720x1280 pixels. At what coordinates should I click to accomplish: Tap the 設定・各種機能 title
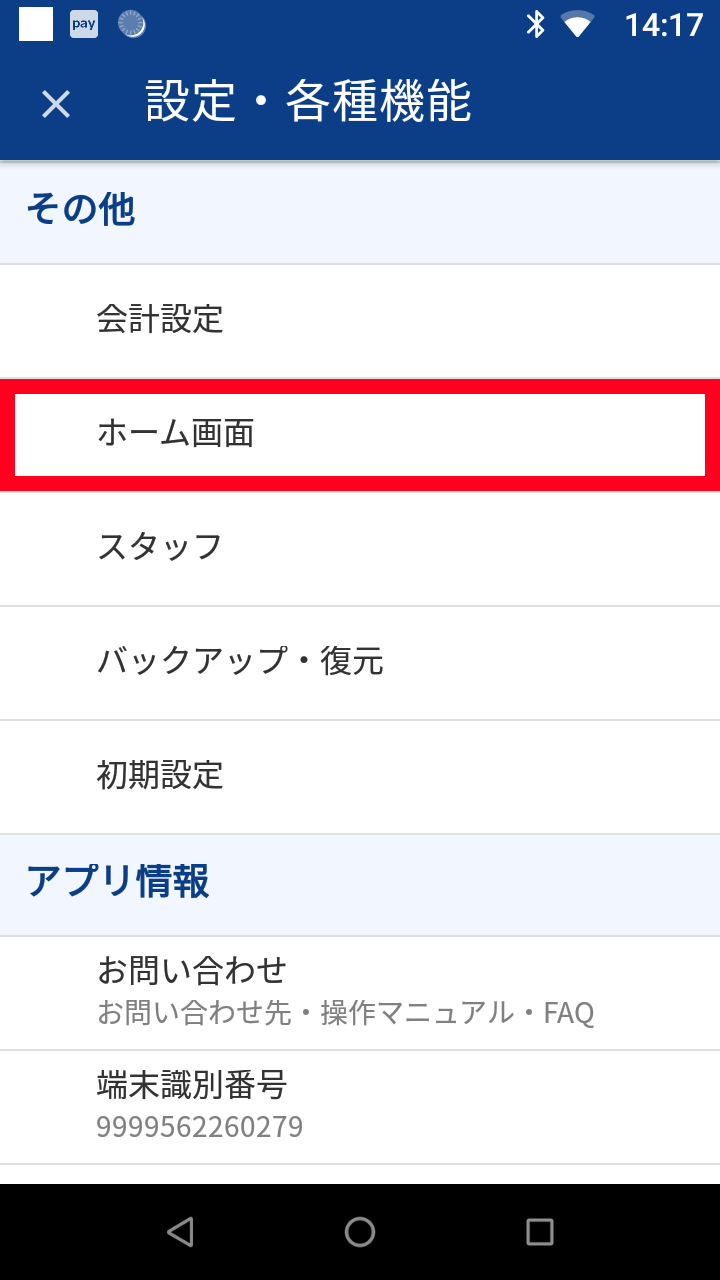[x=308, y=102]
